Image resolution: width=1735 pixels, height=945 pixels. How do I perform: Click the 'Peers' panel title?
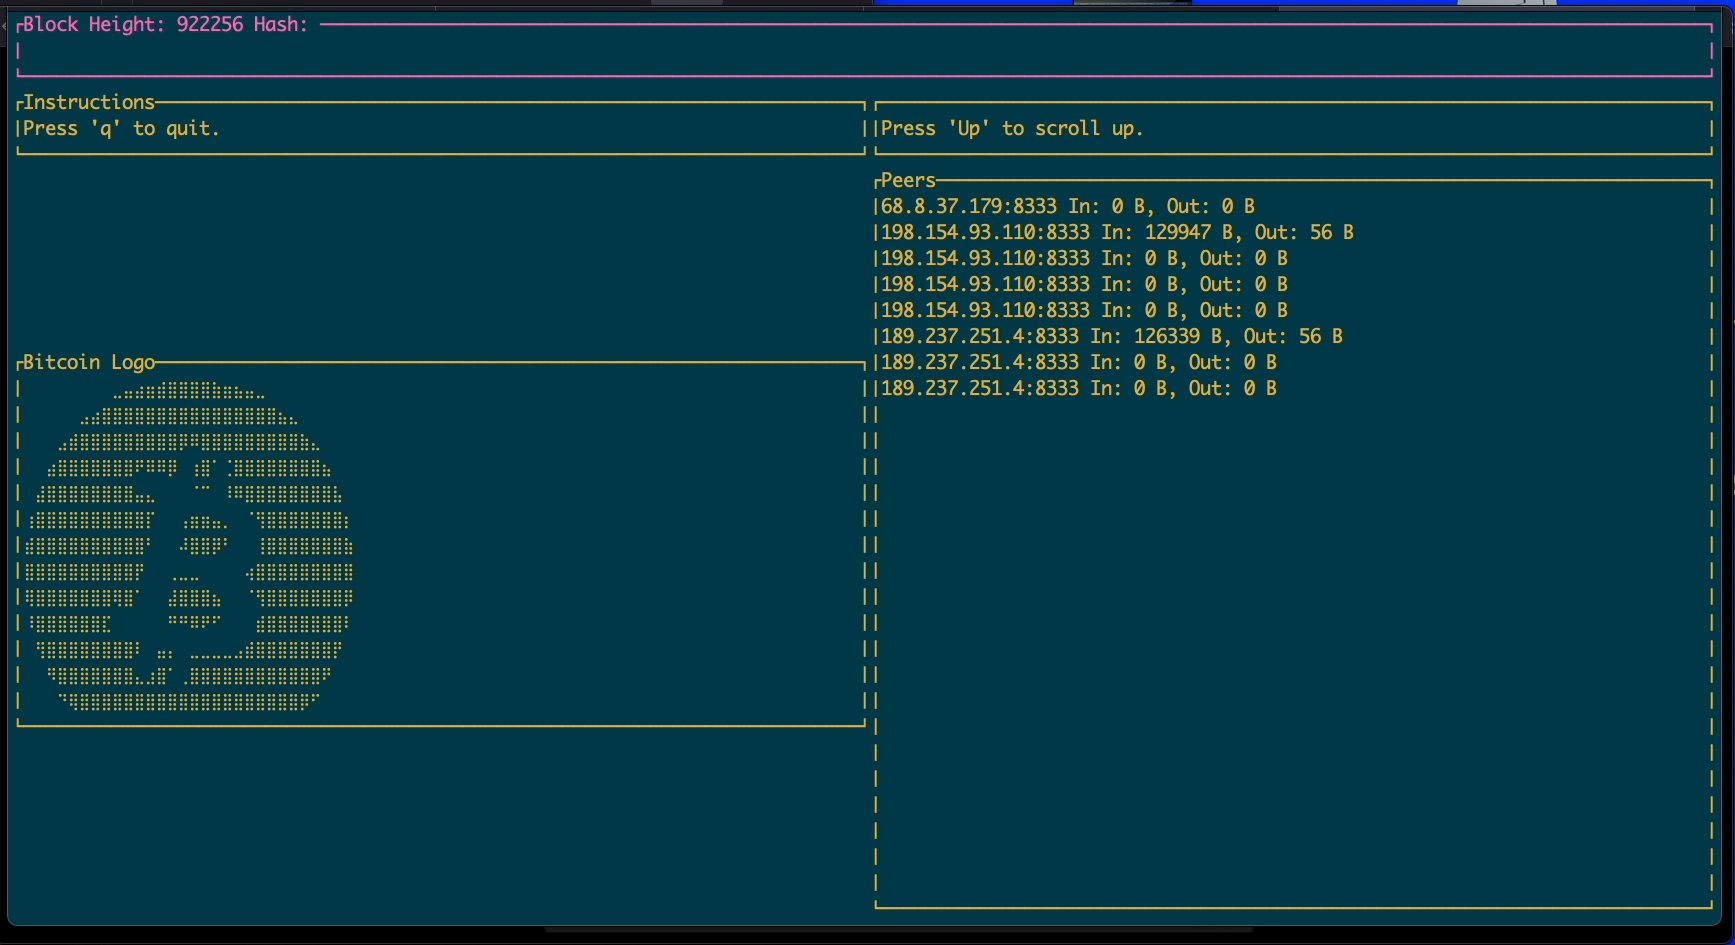908,180
